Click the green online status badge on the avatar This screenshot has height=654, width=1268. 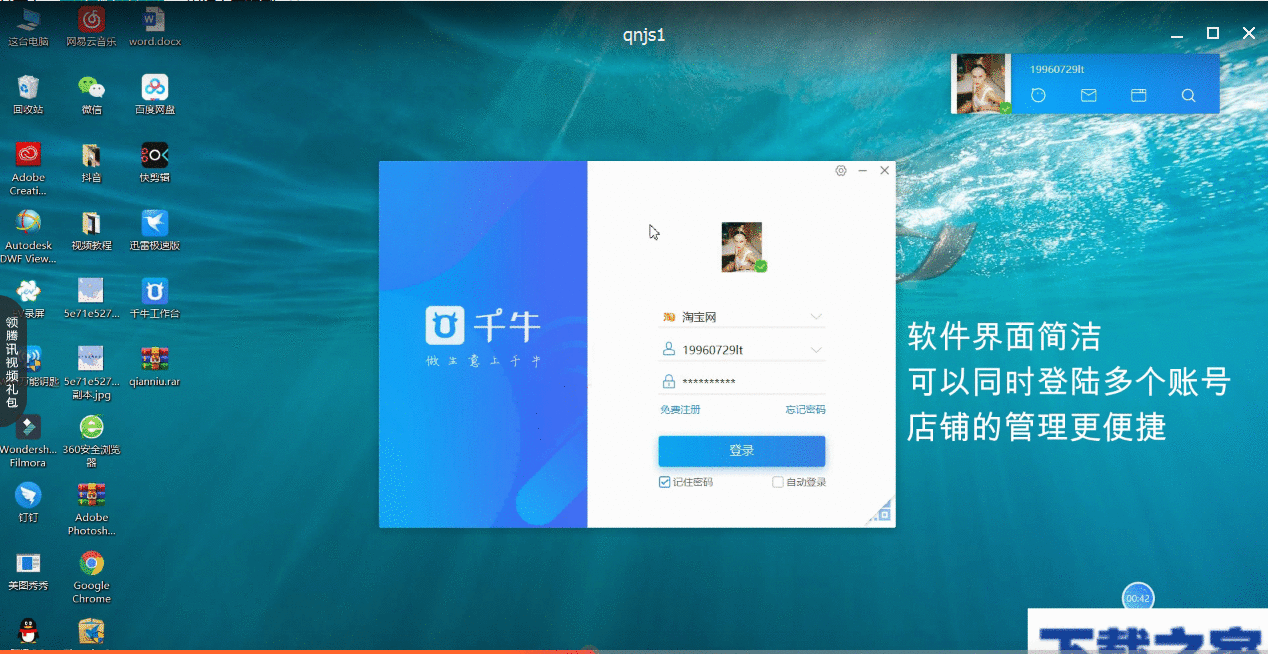tap(760, 263)
